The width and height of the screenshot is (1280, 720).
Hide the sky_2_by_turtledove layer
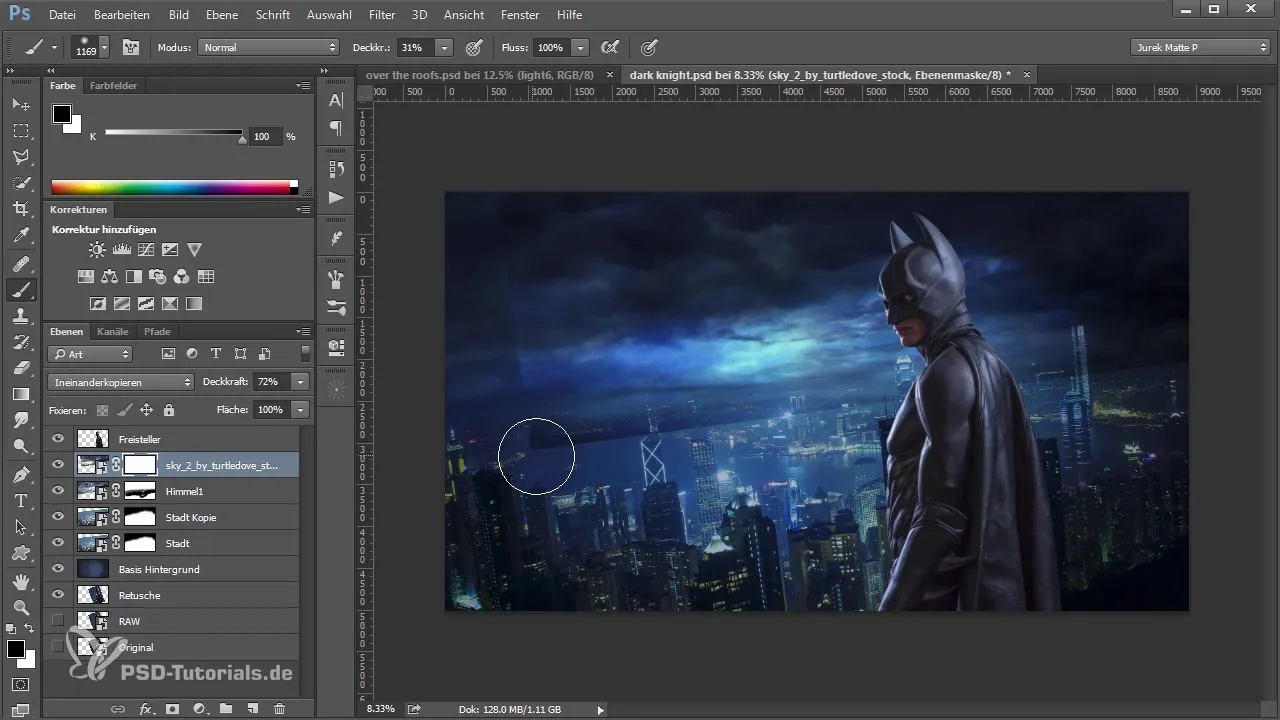click(x=58, y=465)
